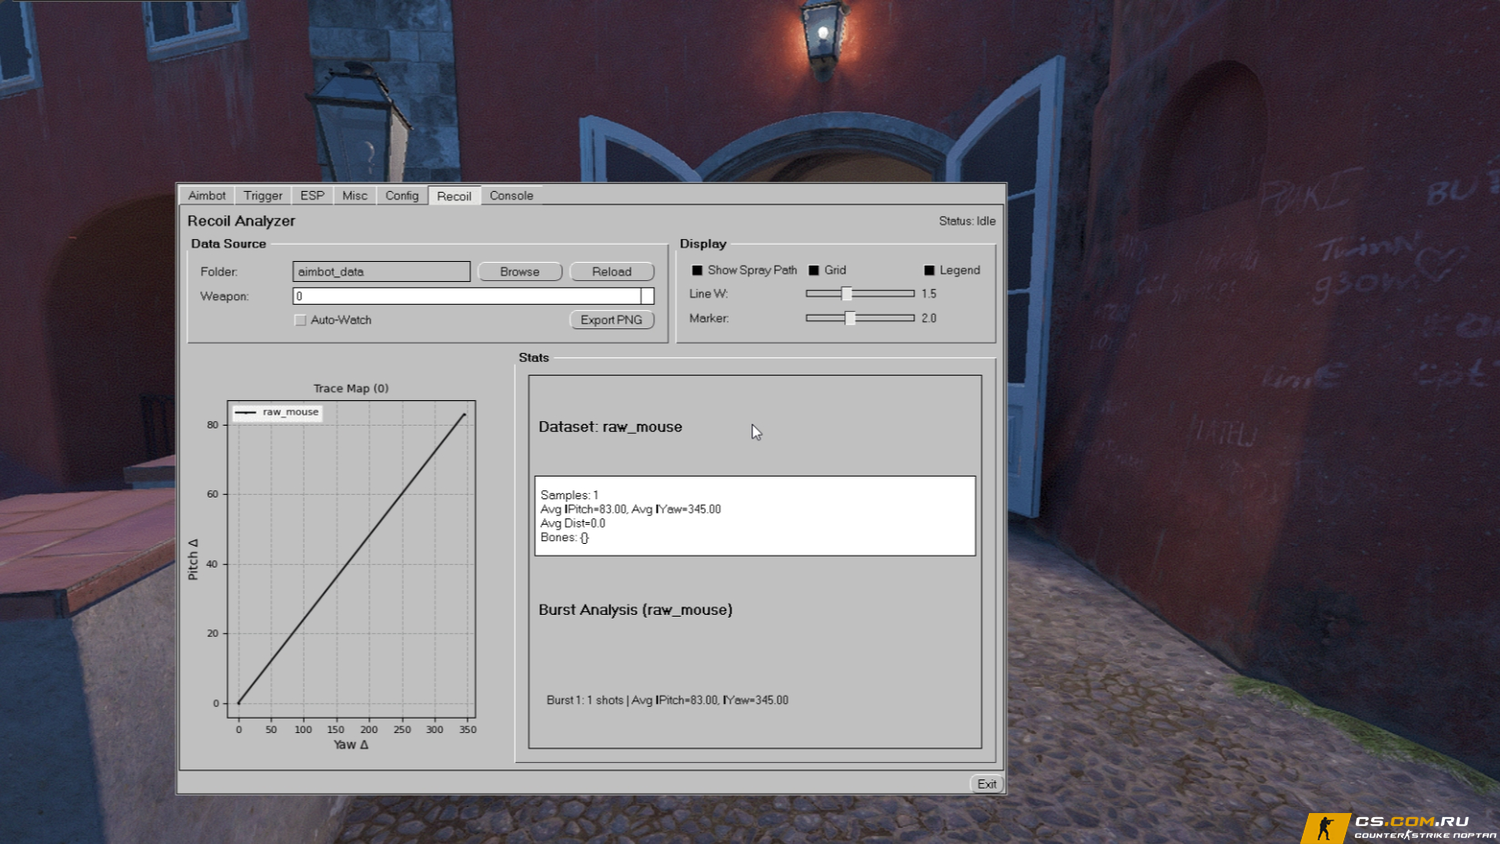1500x844 pixels.
Task: Toggle the Legend checkbox
Action: tap(929, 271)
